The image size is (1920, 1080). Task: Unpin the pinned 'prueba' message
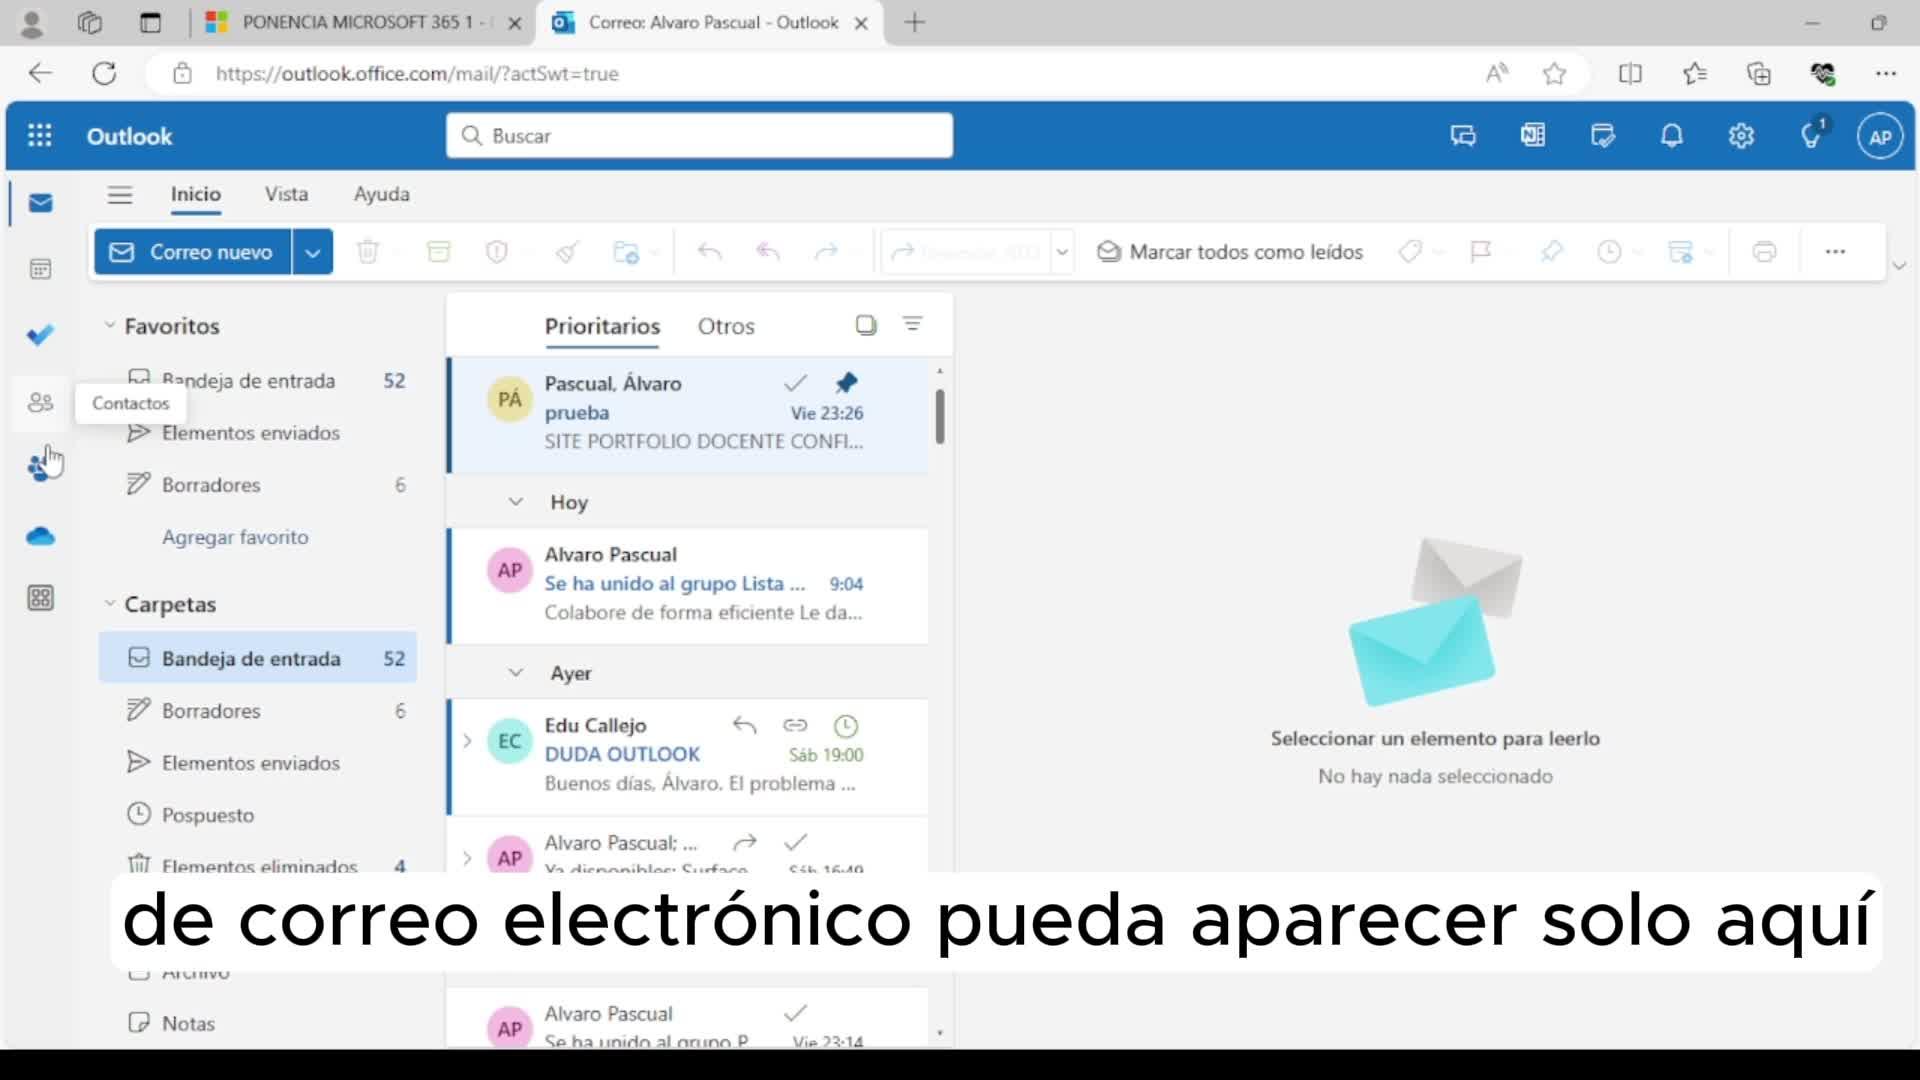[846, 383]
